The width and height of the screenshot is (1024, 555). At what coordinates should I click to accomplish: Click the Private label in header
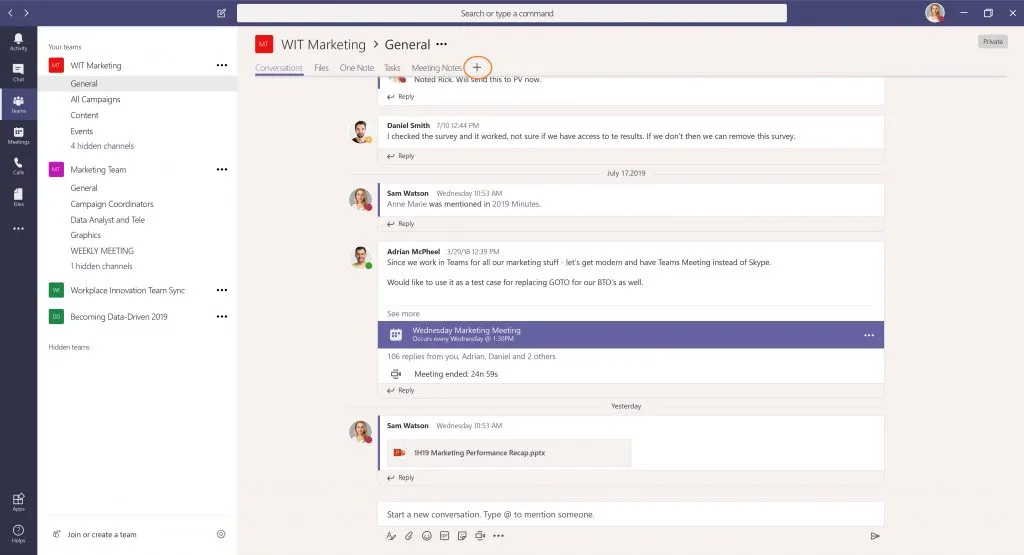coord(993,41)
